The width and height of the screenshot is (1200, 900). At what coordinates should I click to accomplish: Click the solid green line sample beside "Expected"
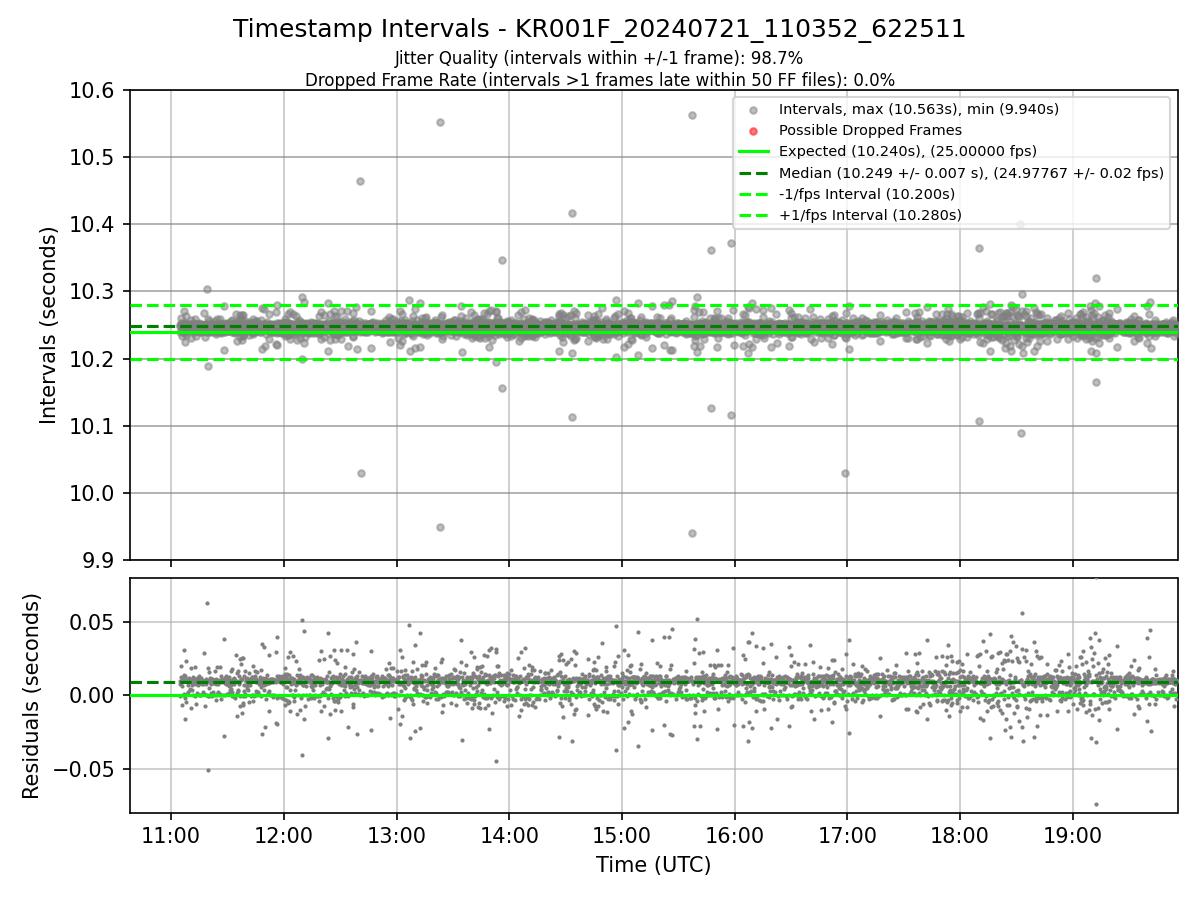(753, 152)
